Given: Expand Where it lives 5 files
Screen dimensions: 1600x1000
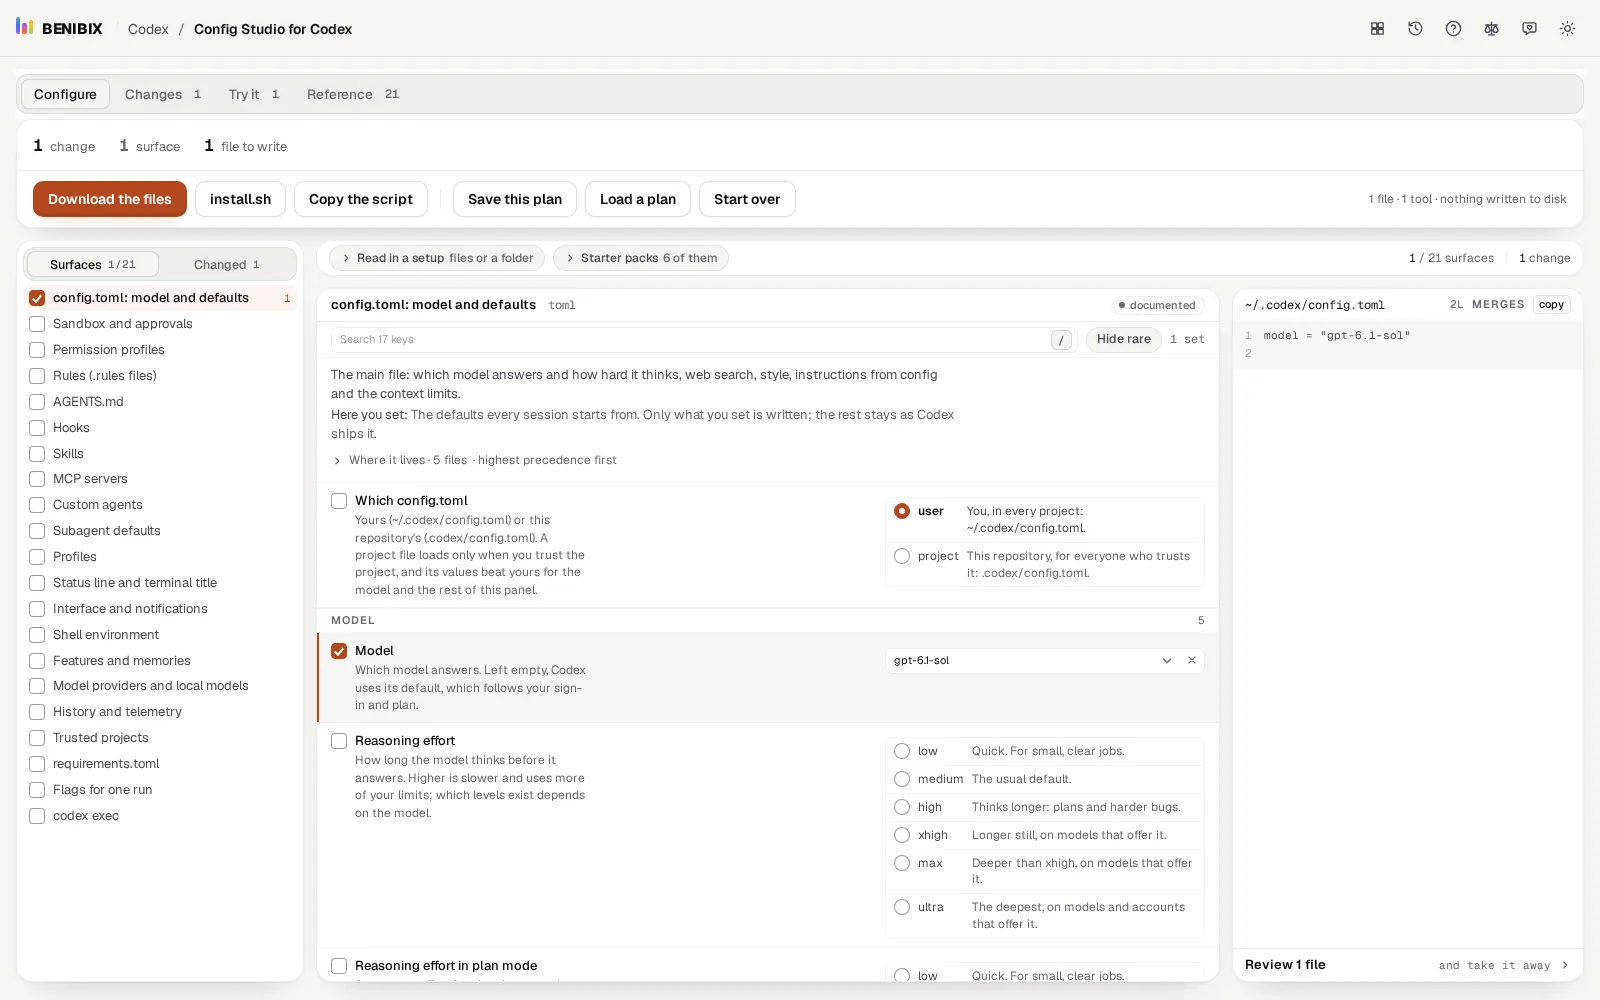Looking at the screenshot, I should coord(474,460).
